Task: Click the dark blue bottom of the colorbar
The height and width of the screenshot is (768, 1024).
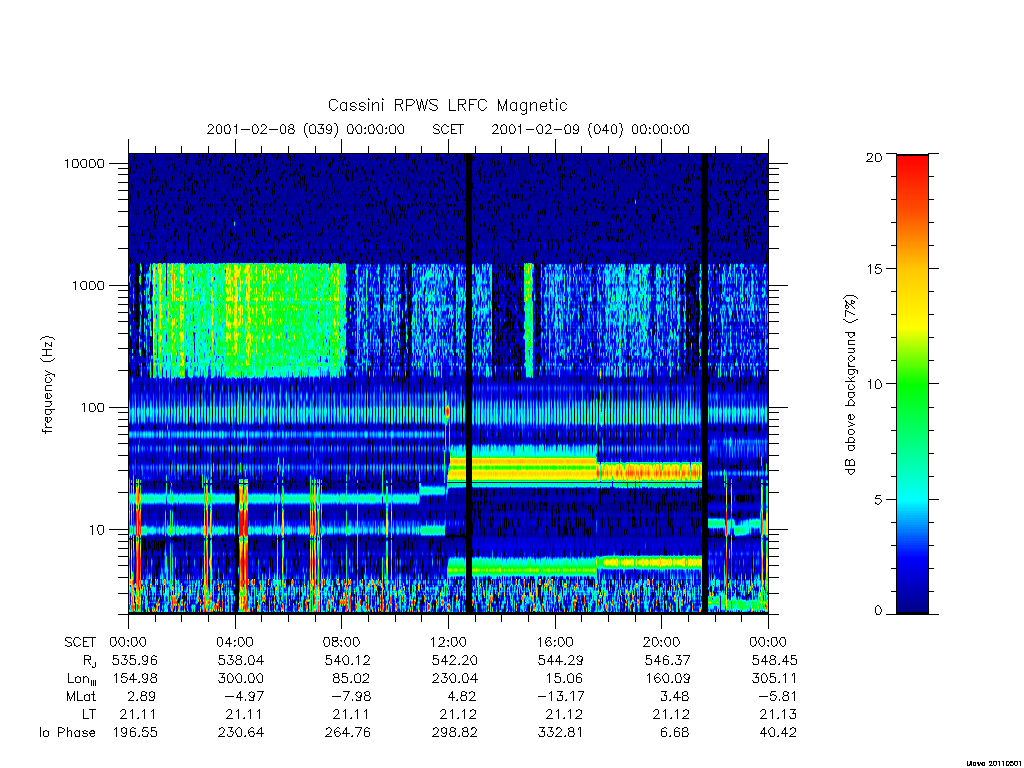Action: pos(912,598)
